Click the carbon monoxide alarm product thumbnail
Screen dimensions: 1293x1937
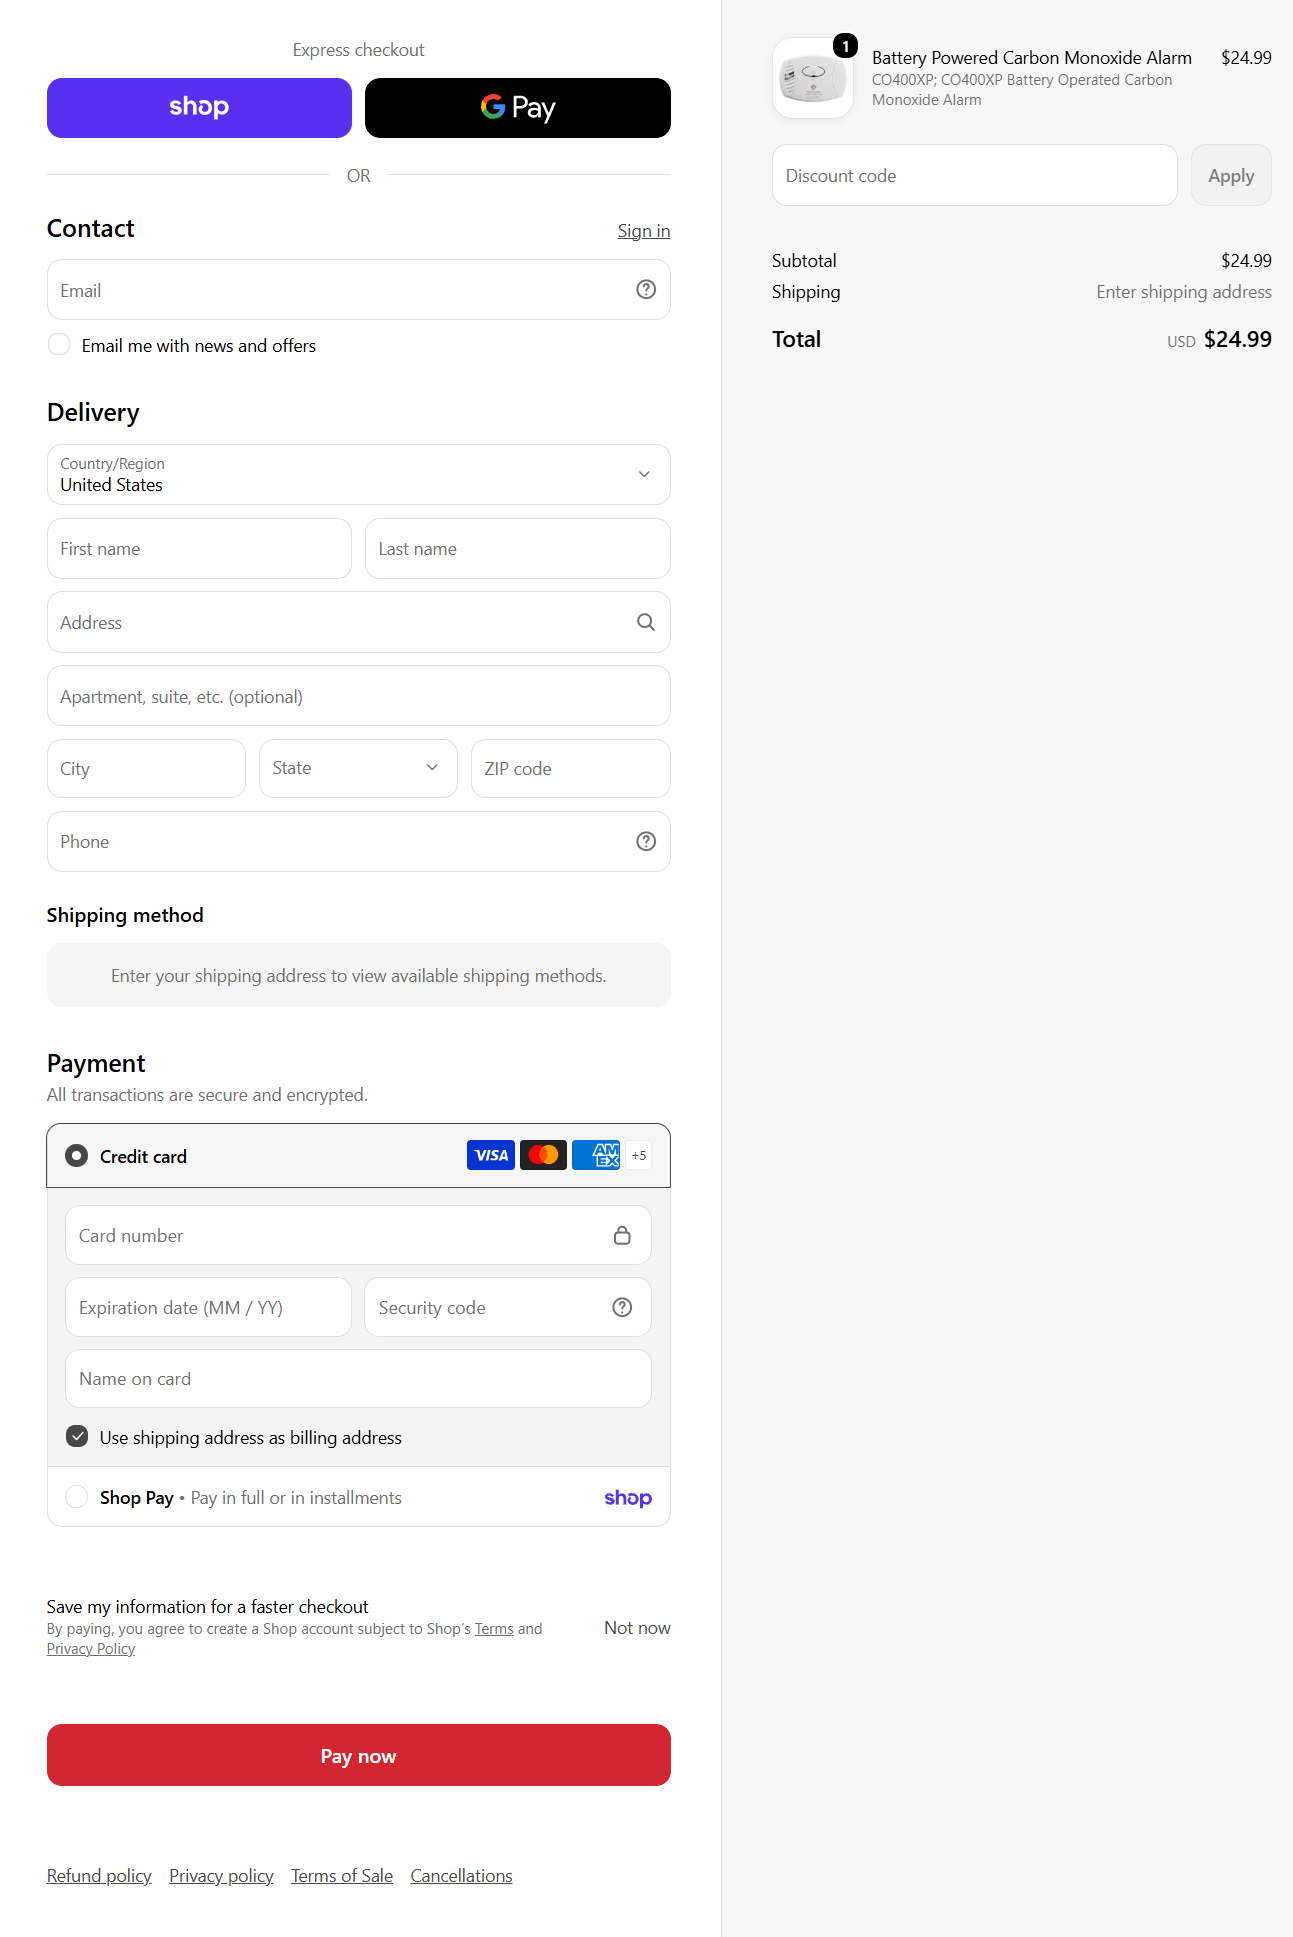coord(812,78)
